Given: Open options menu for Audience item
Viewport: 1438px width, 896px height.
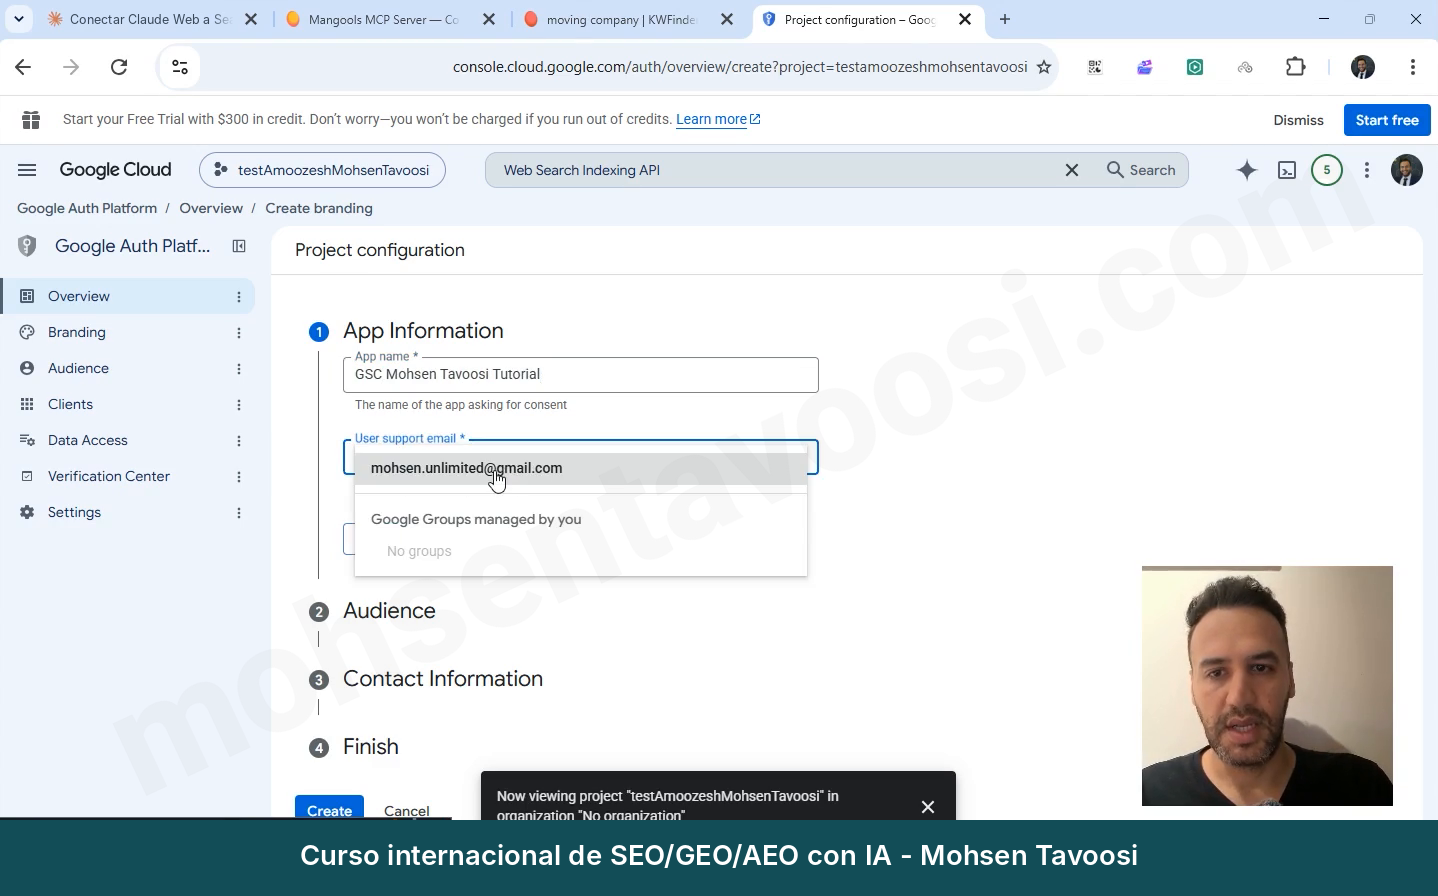Looking at the screenshot, I should 239,369.
